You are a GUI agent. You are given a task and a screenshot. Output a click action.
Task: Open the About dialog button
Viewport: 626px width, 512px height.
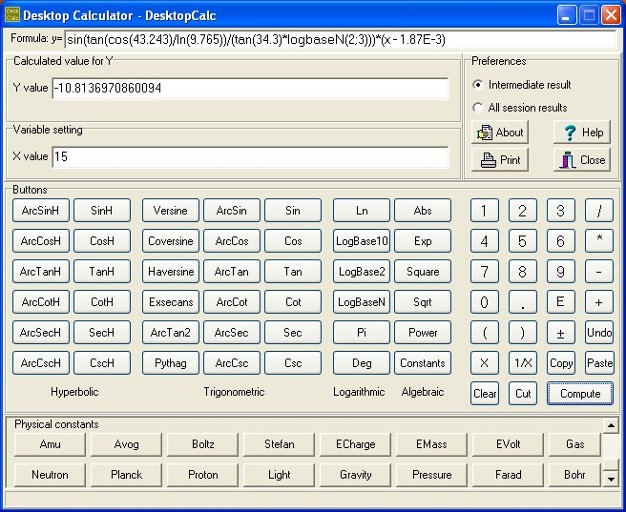[500, 132]
